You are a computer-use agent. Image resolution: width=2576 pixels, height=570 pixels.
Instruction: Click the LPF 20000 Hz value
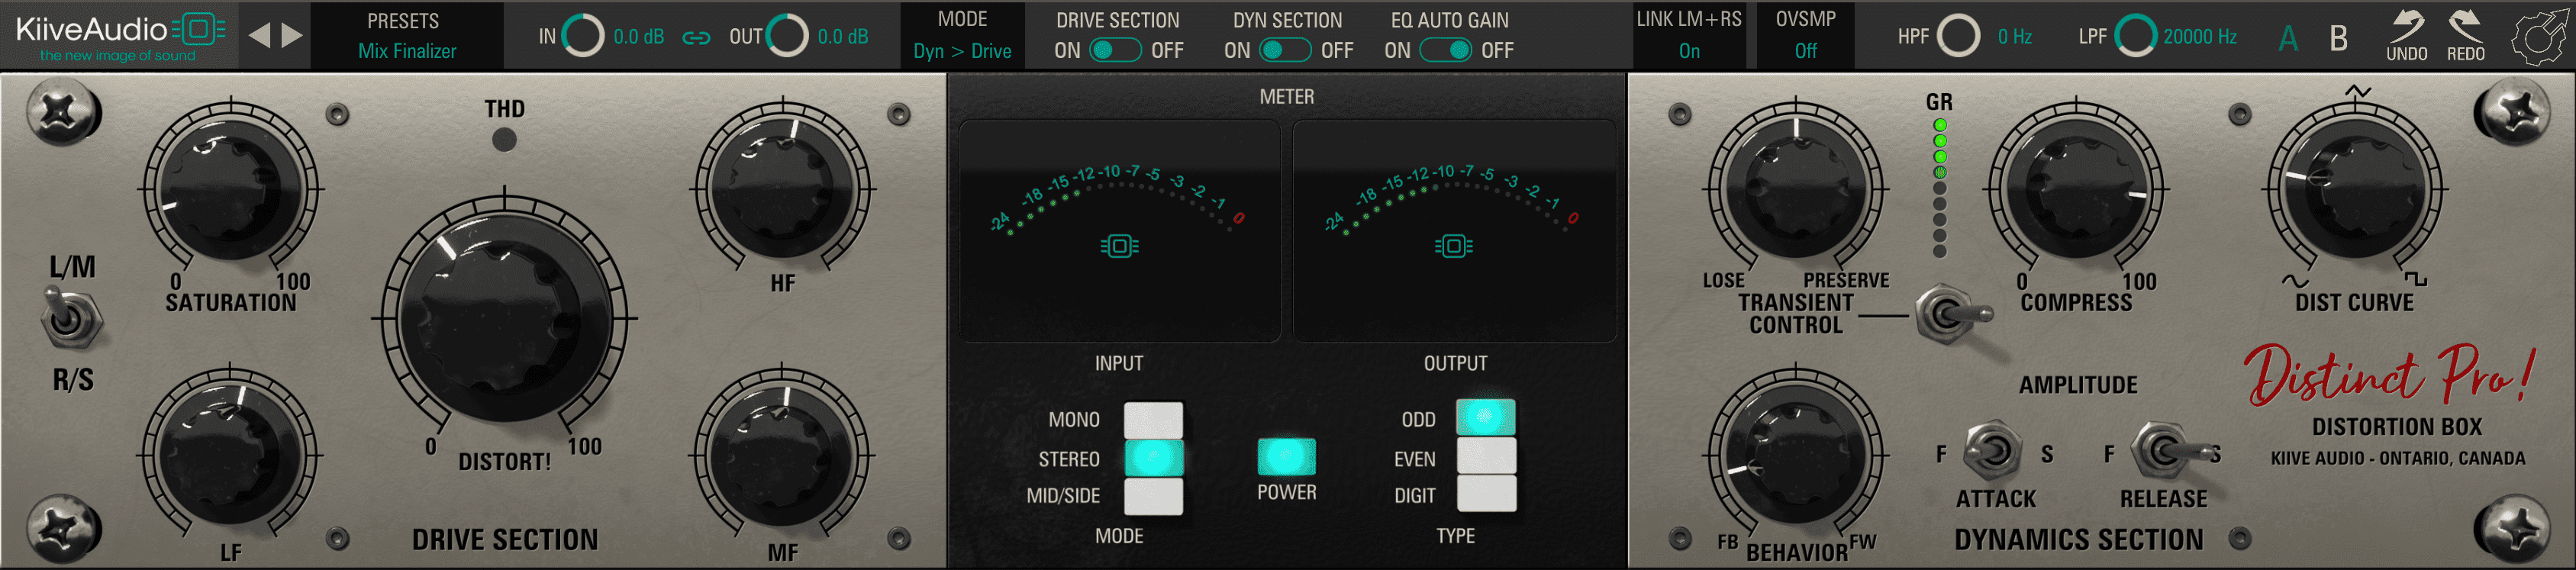pos(2200,37)
